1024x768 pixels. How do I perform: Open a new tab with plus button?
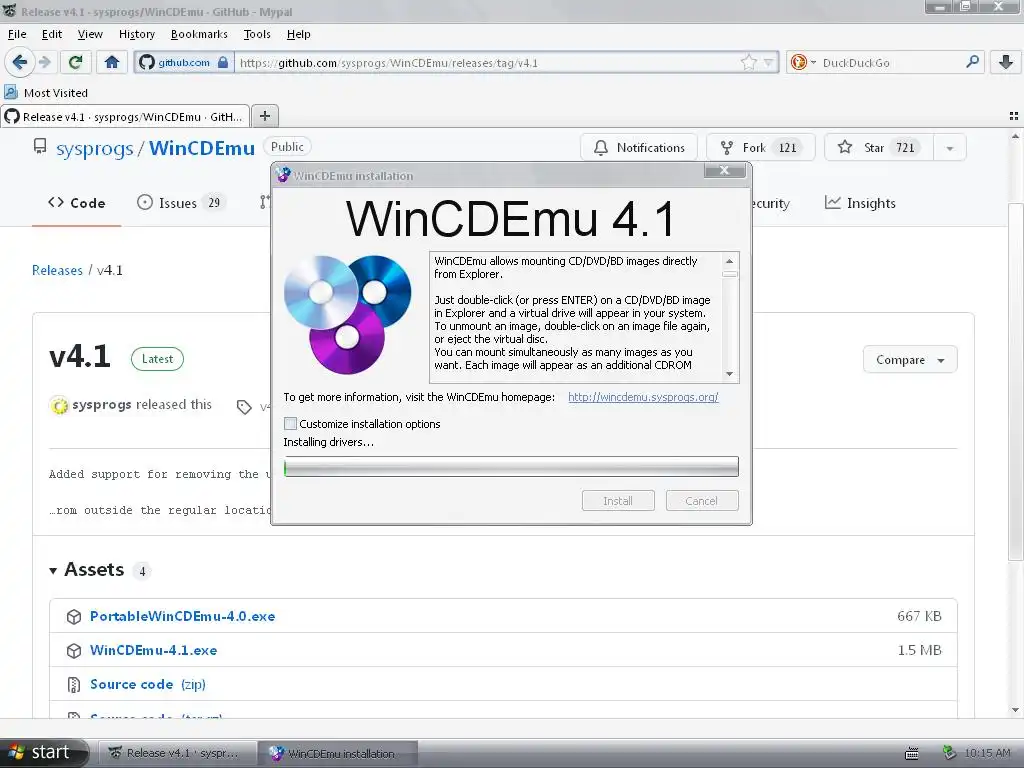tap(264, 116)
